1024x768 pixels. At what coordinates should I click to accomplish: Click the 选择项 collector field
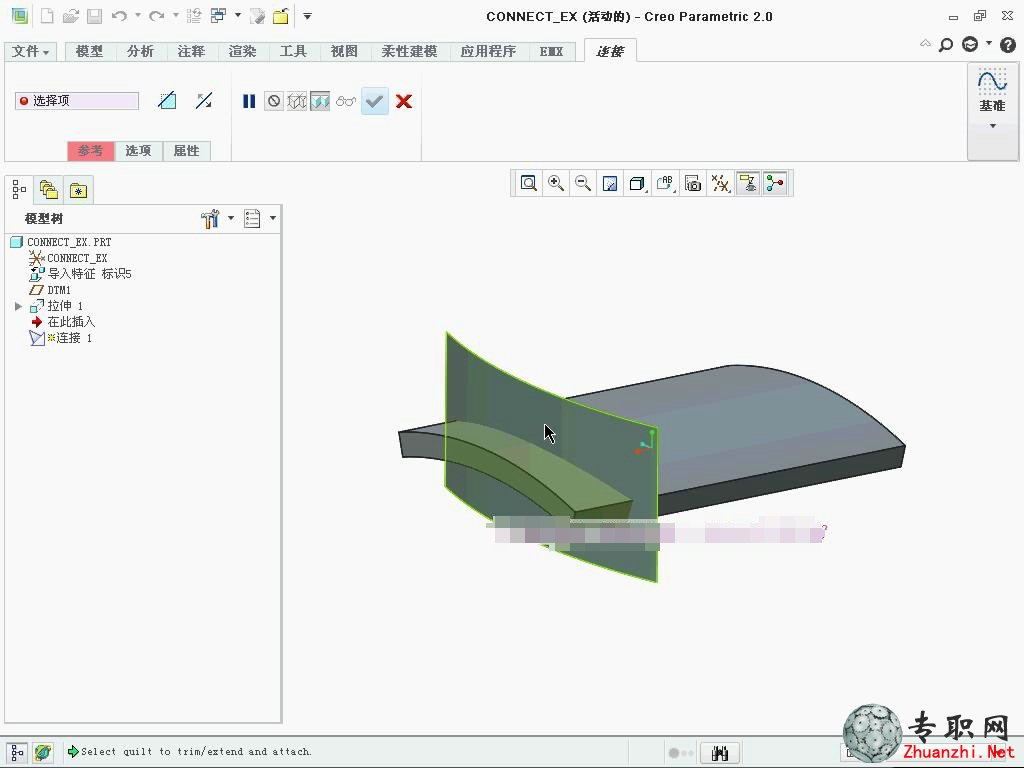tap(77, 101)
